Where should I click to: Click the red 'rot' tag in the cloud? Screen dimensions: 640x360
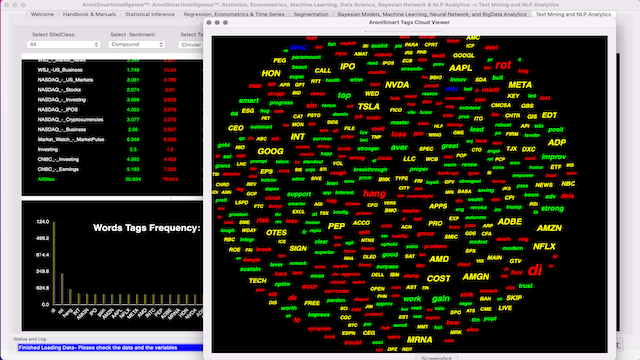pyautogui.click(x=503, y=65)
